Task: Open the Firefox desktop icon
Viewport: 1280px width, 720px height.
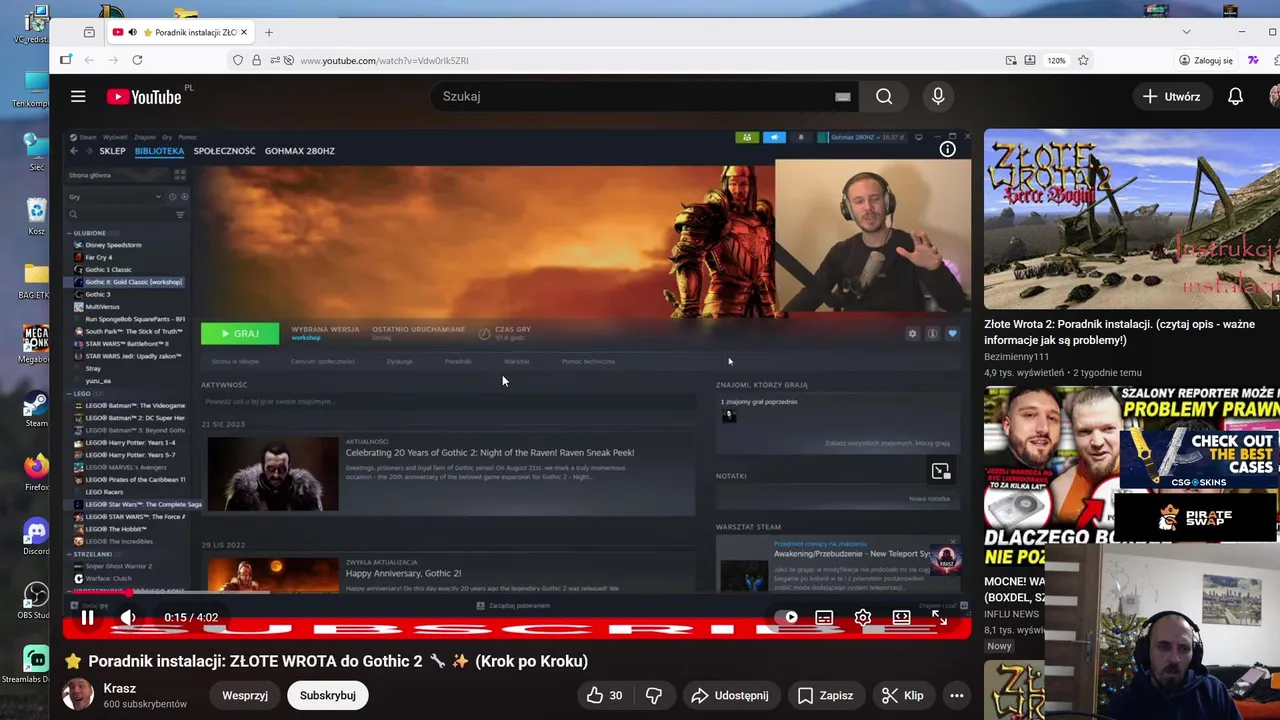Action: point(36,474)
